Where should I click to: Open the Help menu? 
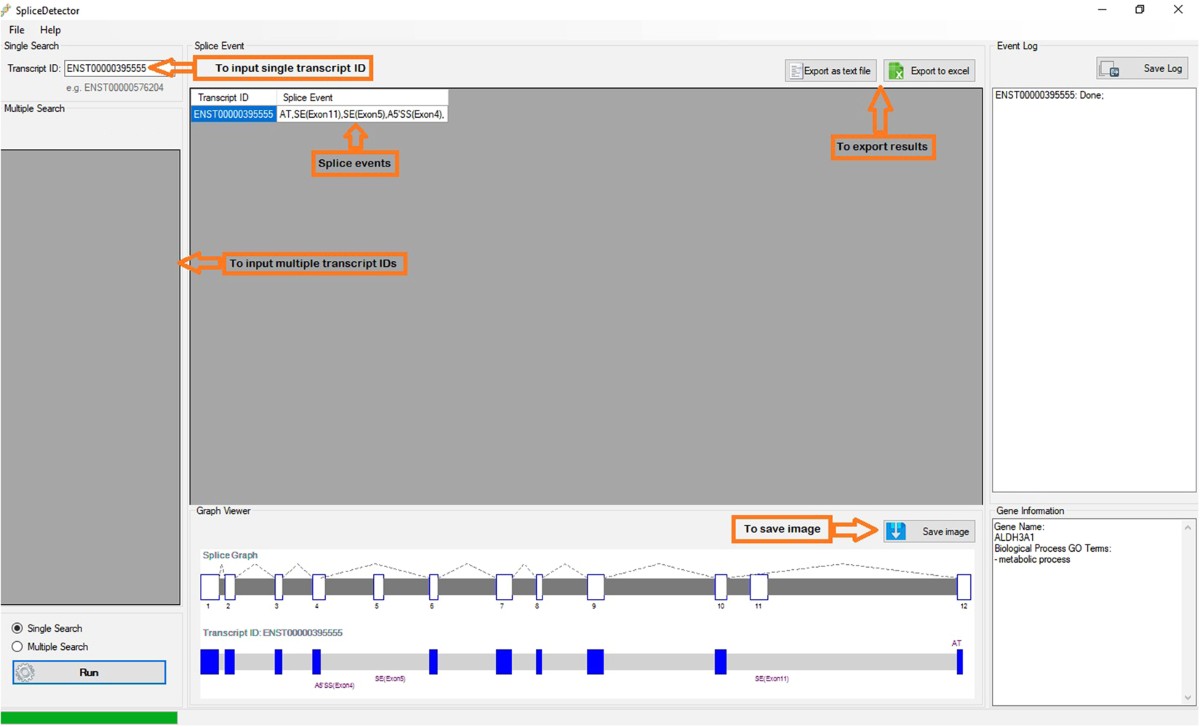click(50, 30)
